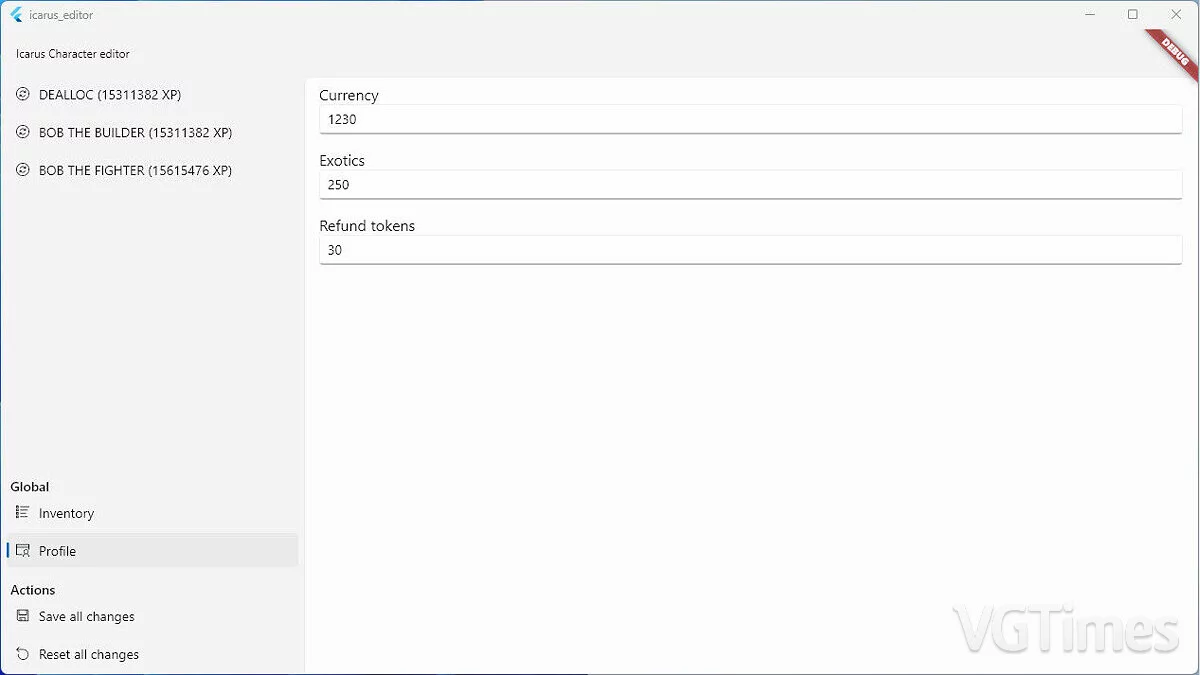Click the character icon beside BOB THE FIGHTER
Image resolution: width=1200 pixels, height=675 pixels.
point(23,170)
